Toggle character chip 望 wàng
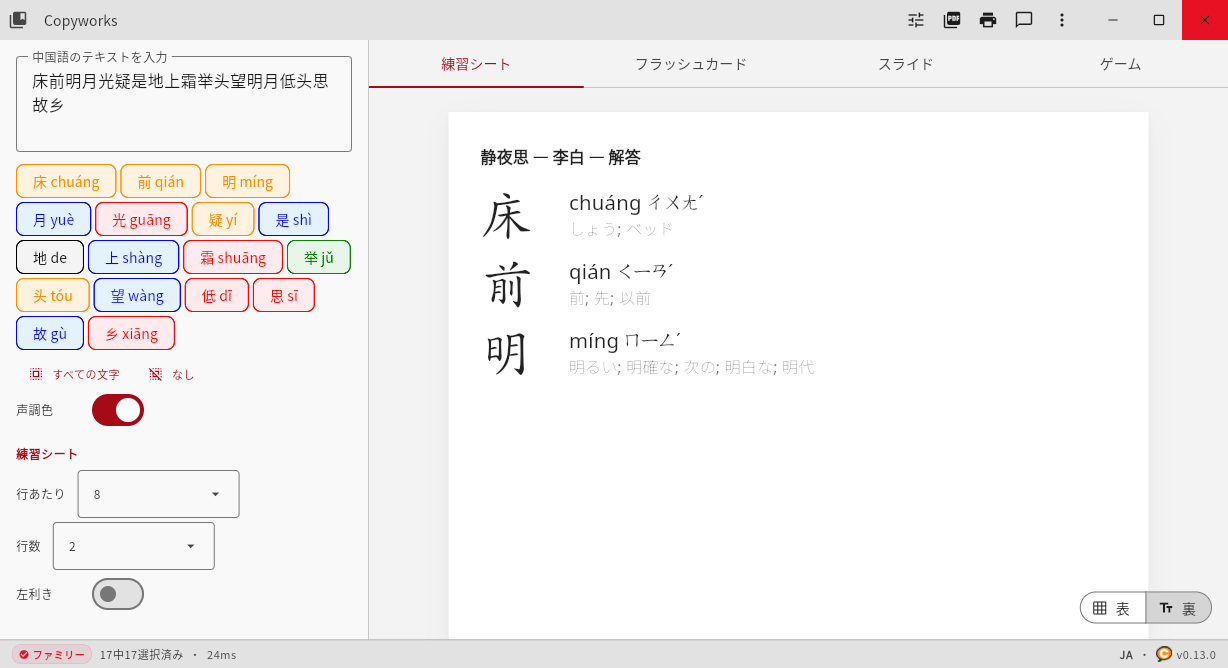1228x668 pixels. coord(137,295)
